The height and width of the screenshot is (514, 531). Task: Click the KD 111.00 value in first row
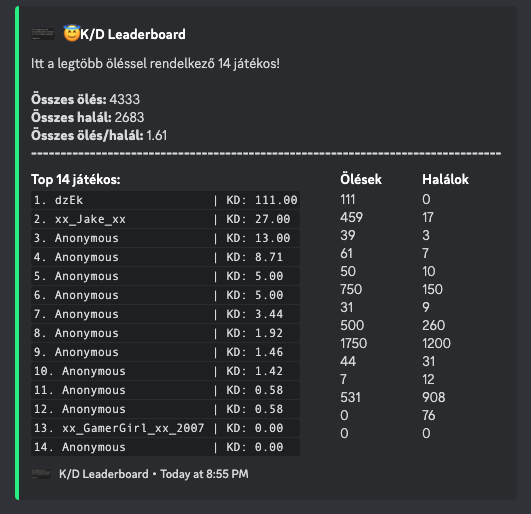coord(276,200)
